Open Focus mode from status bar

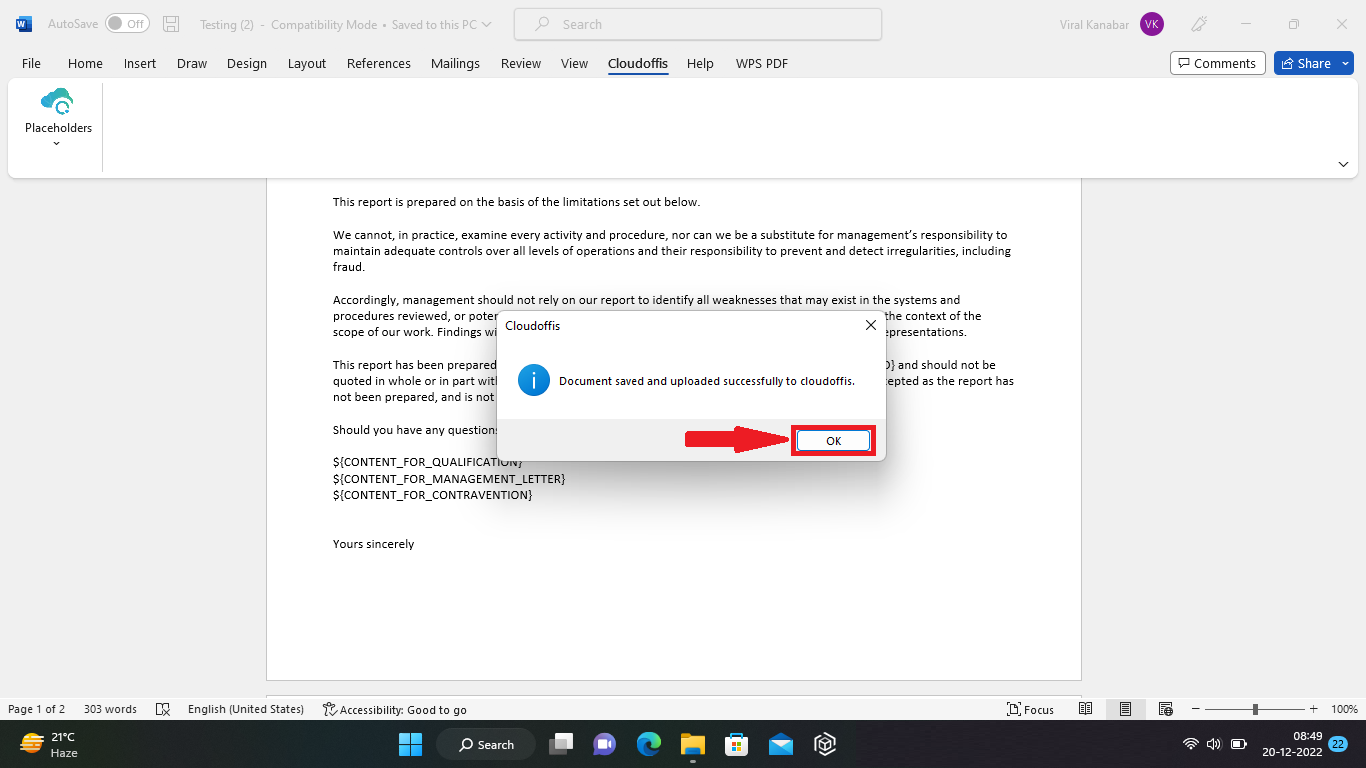(1030, 709)
